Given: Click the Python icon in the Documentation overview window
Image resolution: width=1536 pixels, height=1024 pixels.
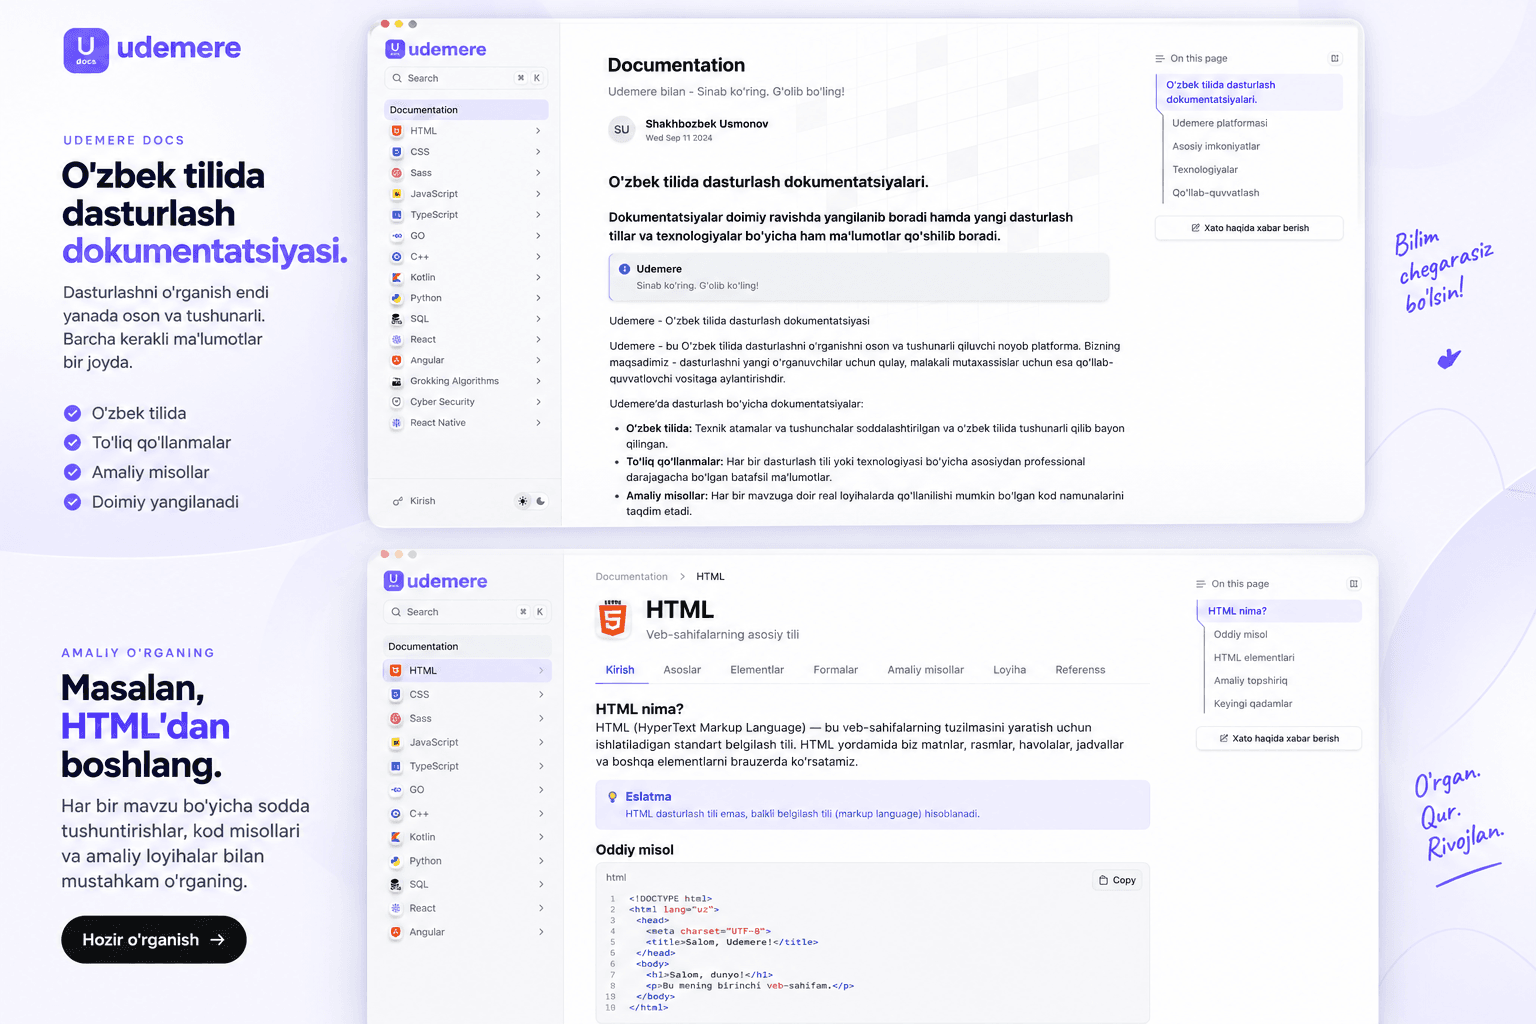Looking at the screenshot, I should coord(397,298).
